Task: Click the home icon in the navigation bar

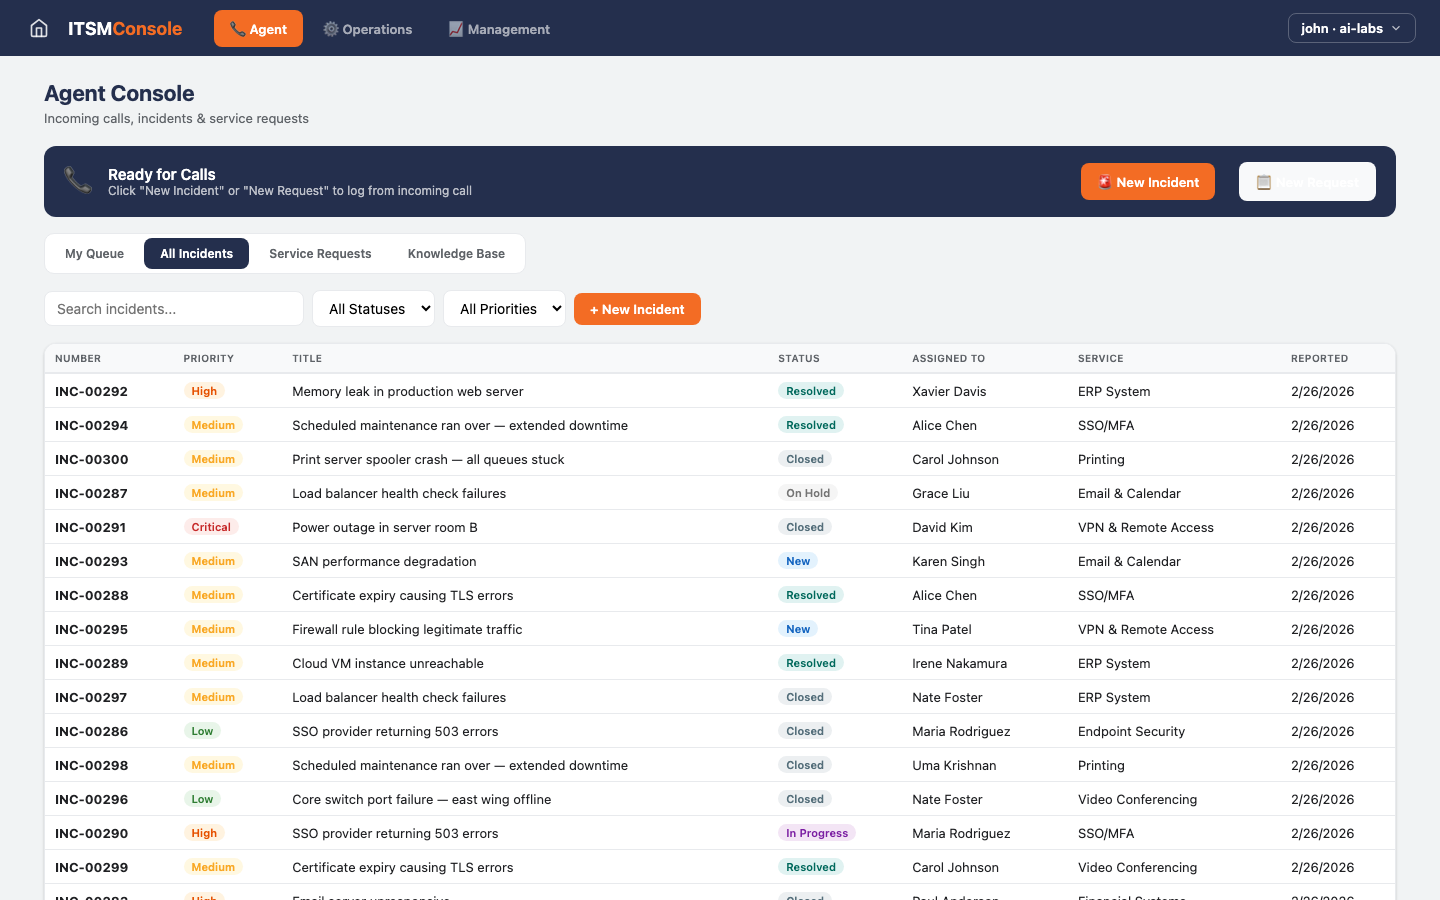Action: click(x=38, y=28)
